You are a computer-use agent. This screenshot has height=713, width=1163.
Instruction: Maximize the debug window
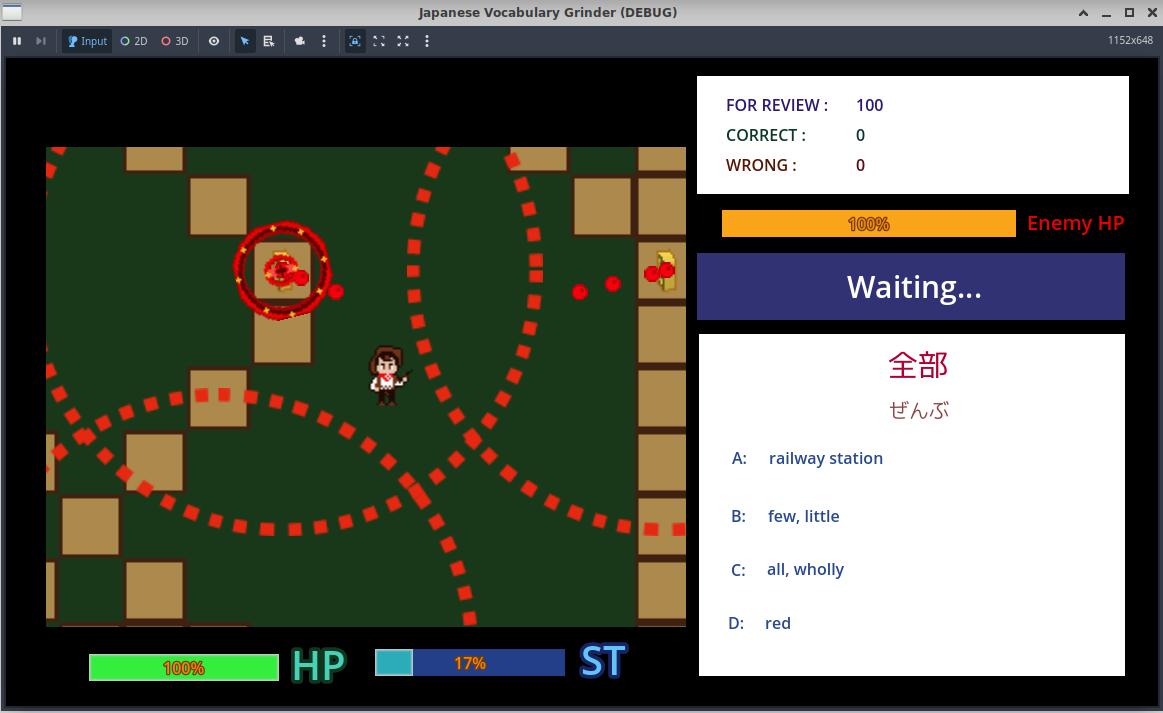tap(1129, 13)
